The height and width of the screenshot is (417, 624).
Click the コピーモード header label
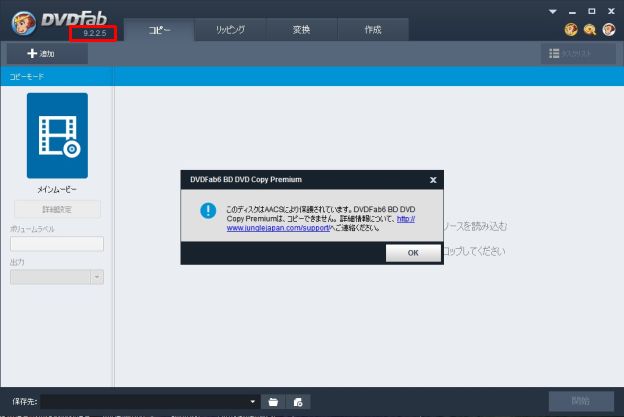27,76
